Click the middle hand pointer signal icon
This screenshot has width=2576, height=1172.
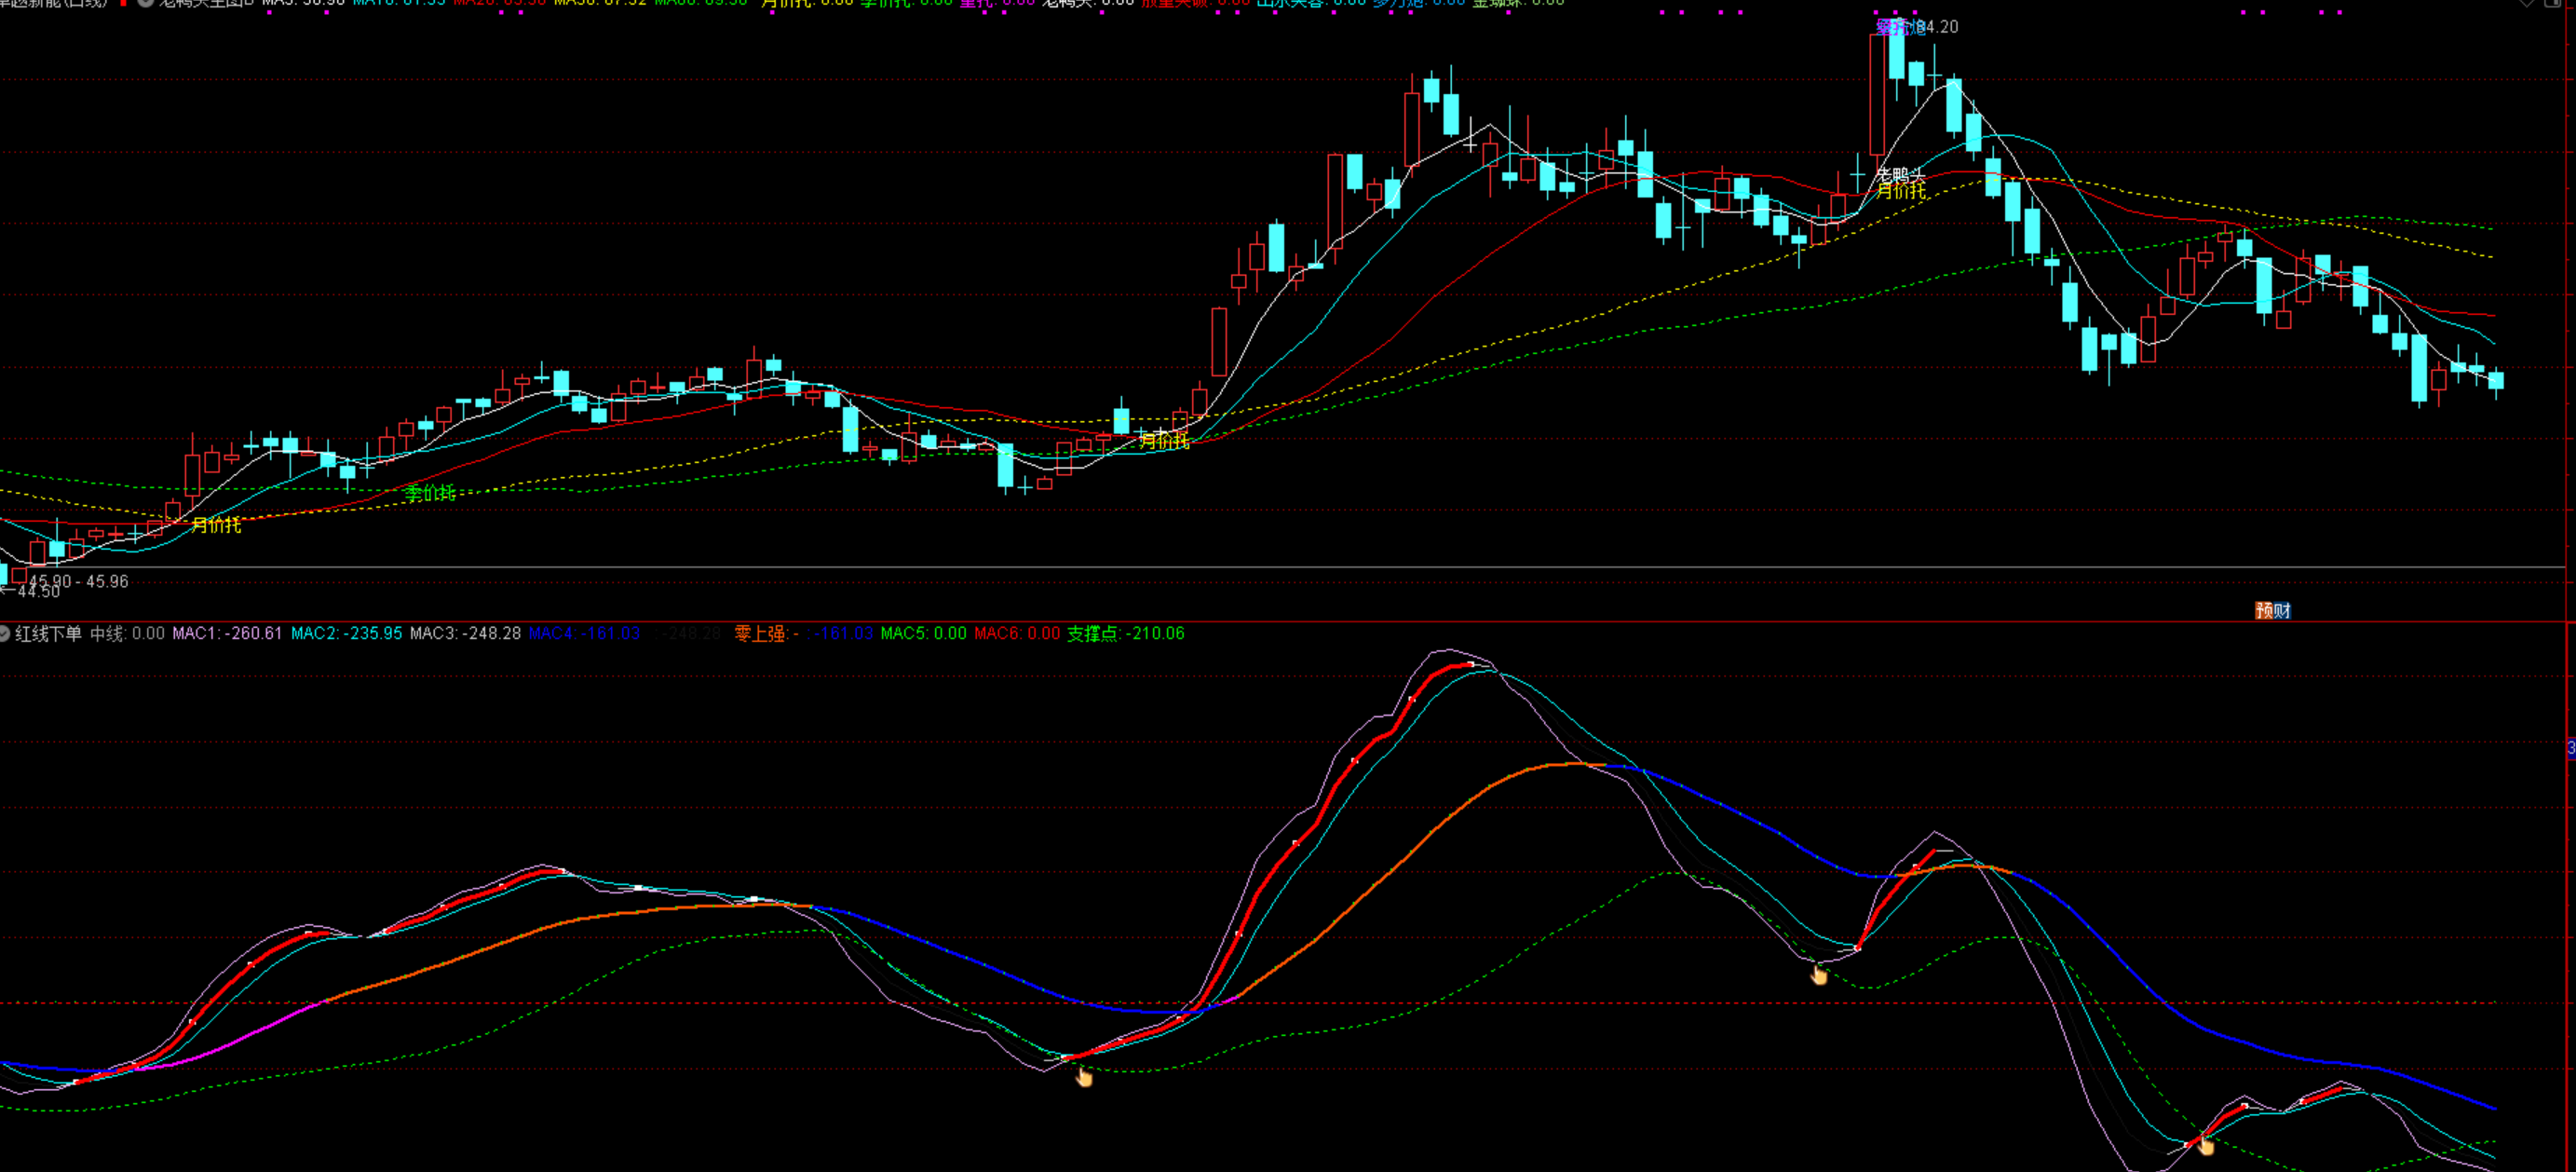coord(1819,974)
